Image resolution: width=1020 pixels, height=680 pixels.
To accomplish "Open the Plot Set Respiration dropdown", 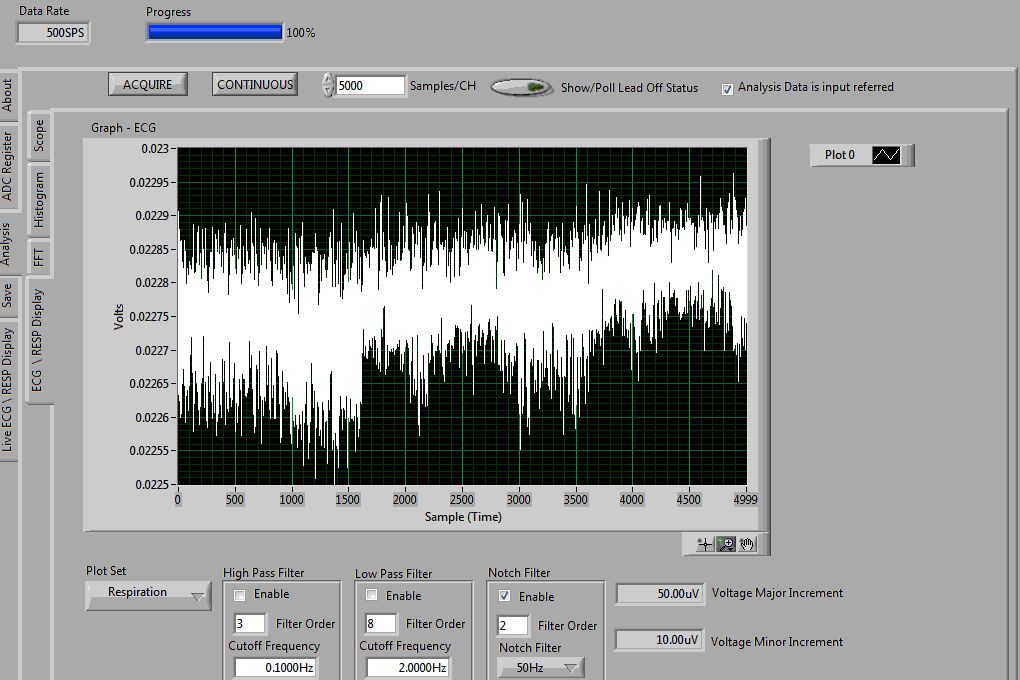I will 147,594.
